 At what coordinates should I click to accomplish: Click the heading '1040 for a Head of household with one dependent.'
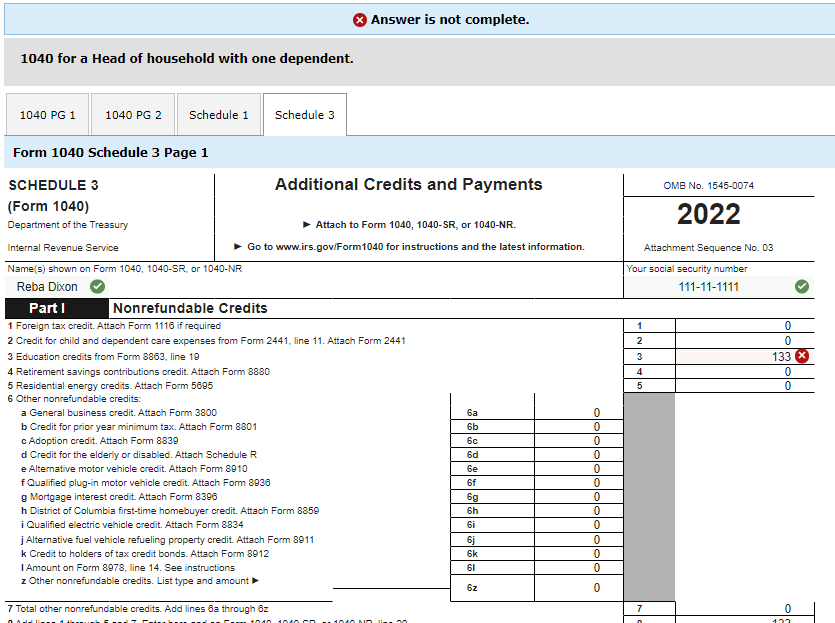click(x=187, y=59)
